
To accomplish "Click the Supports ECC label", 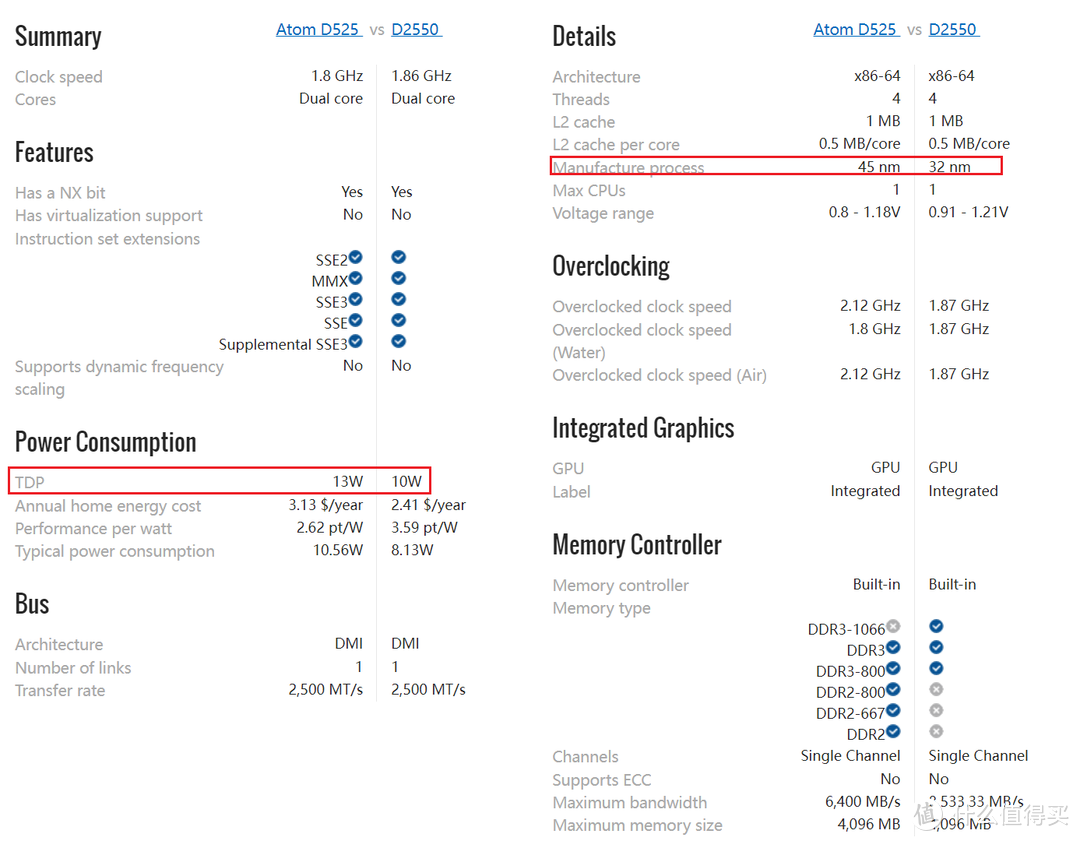I will coord(602,780).
